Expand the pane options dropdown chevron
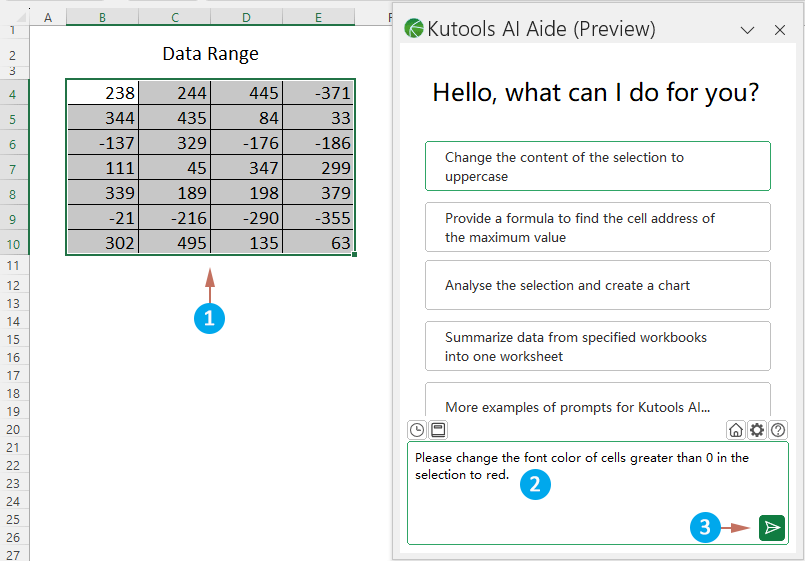The width and height of the screenshot is (805, 561). 747,30
